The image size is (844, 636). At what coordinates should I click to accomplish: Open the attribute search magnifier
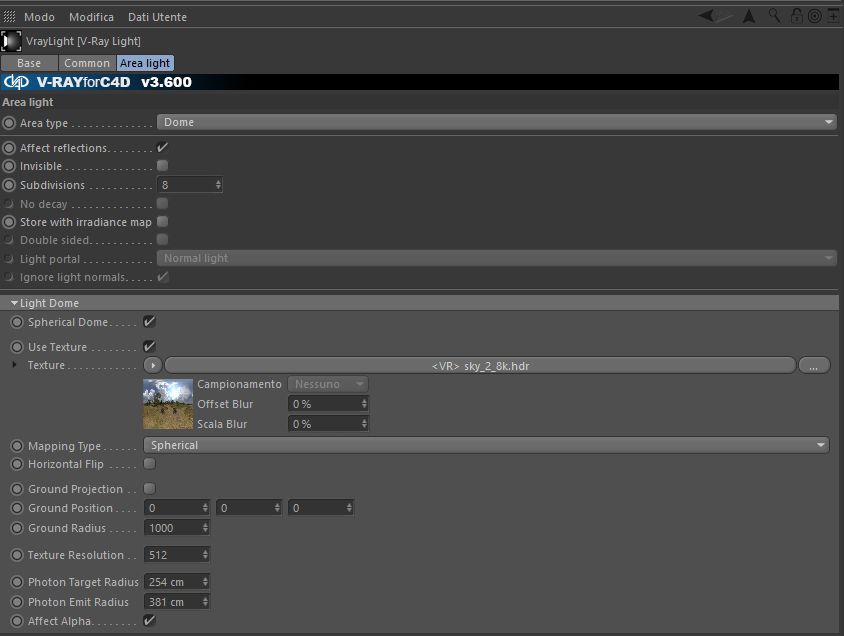pyautogui.click(x=775, y=16)
